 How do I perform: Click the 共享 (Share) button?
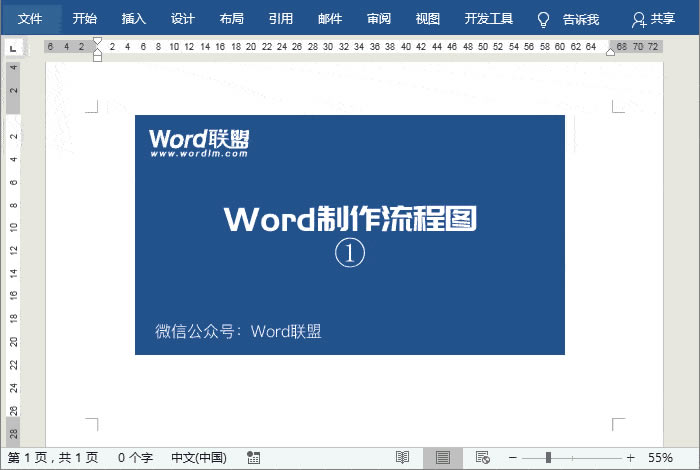[x=653, y=19]
